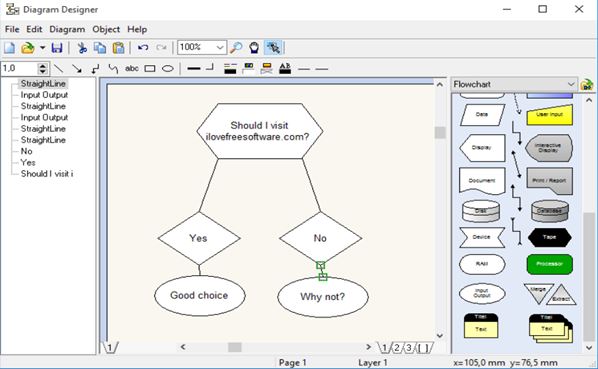Image resolution: width=598 pixels, height=369 pixels.
Task: Open the 100% zoom dropdown
Action: (x=220, y=48)
